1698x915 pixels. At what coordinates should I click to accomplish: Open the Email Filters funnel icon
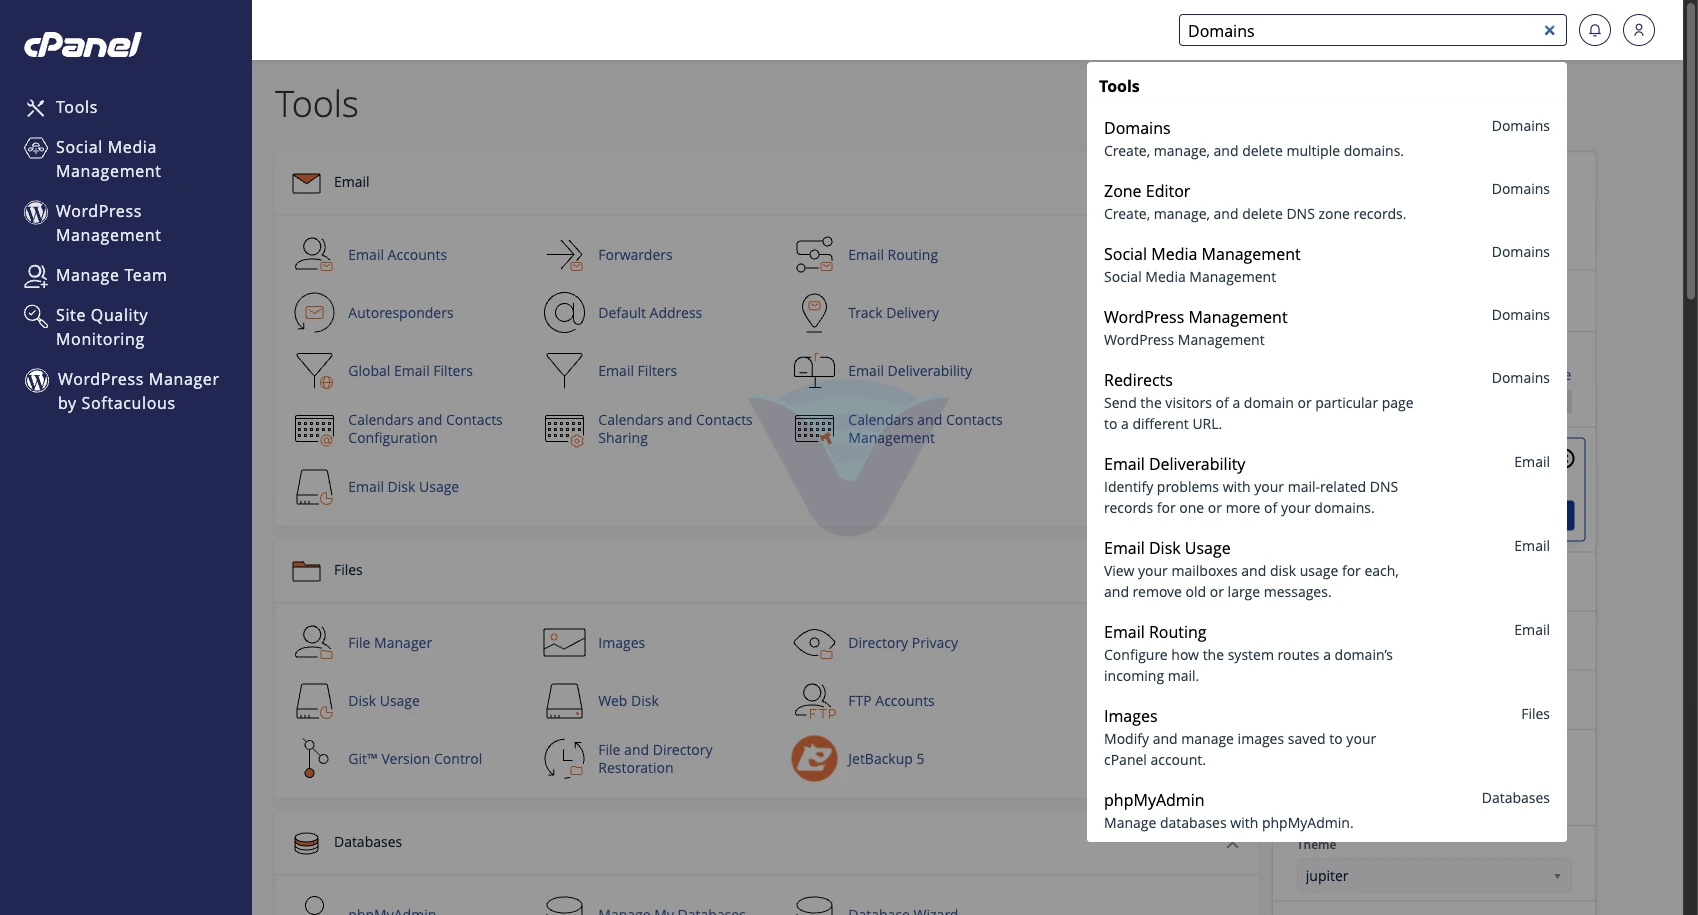(564, 370)
